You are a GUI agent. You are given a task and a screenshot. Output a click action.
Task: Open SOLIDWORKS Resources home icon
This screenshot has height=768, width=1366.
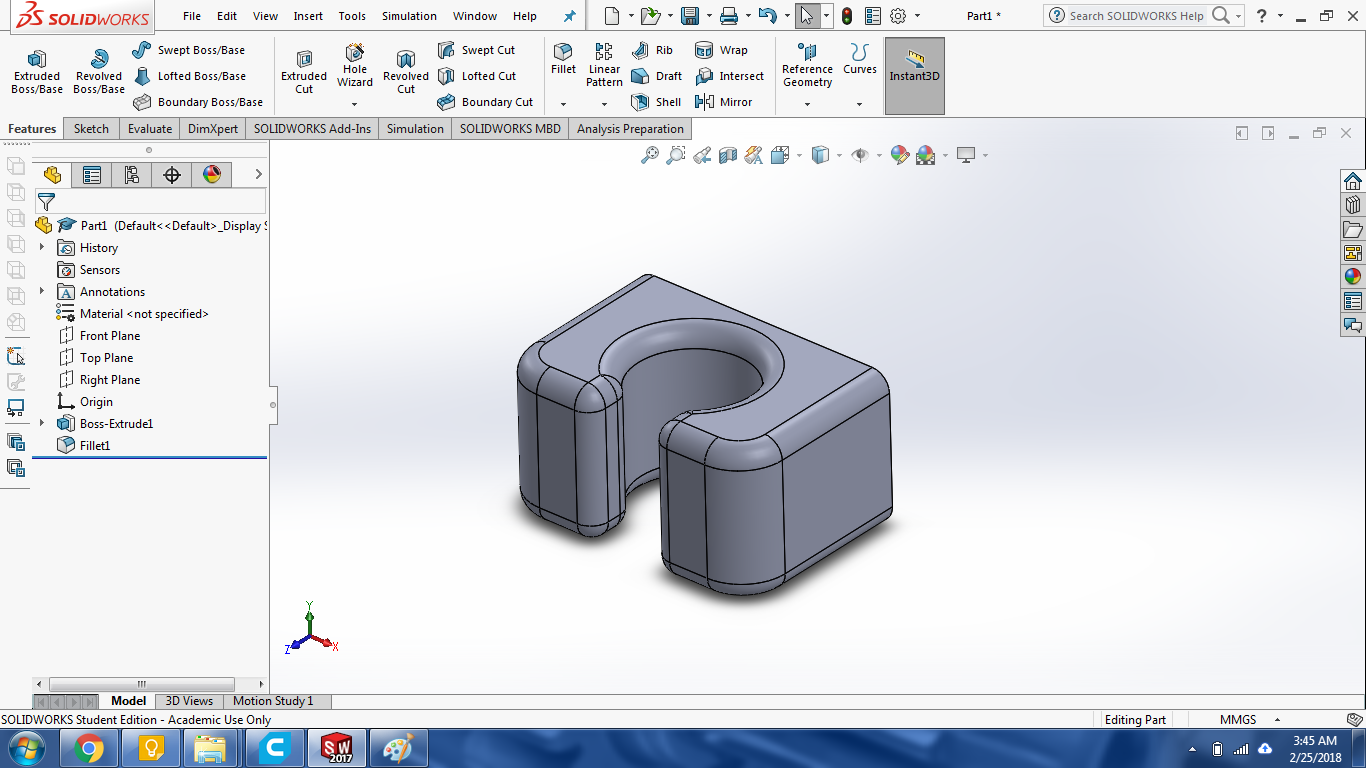pos(1353,181)
